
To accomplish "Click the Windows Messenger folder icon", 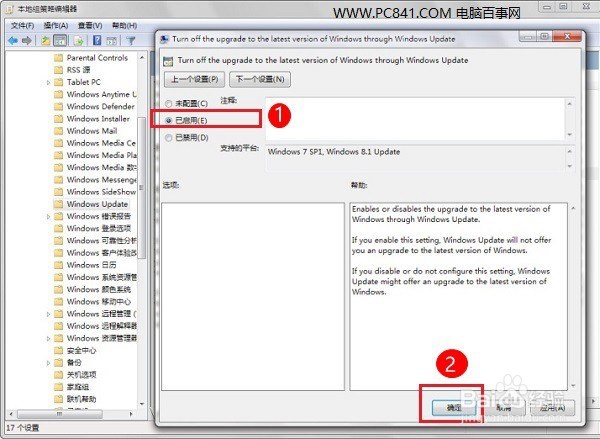I will point(58,180).
